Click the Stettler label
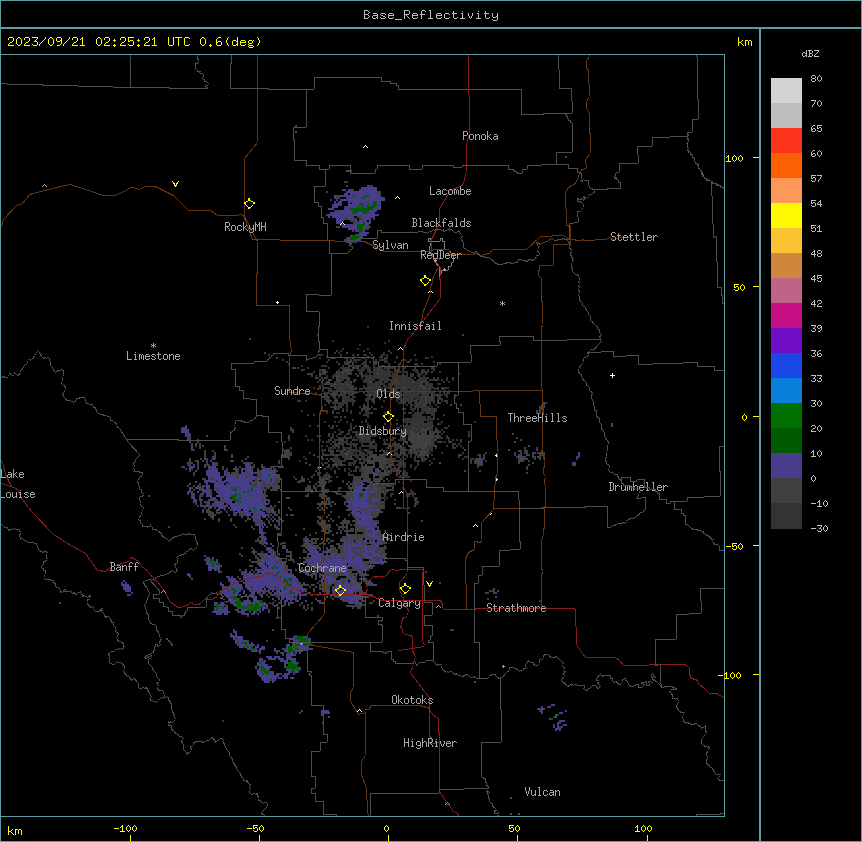This screenshot has width=862, height=842. (634, 237)
